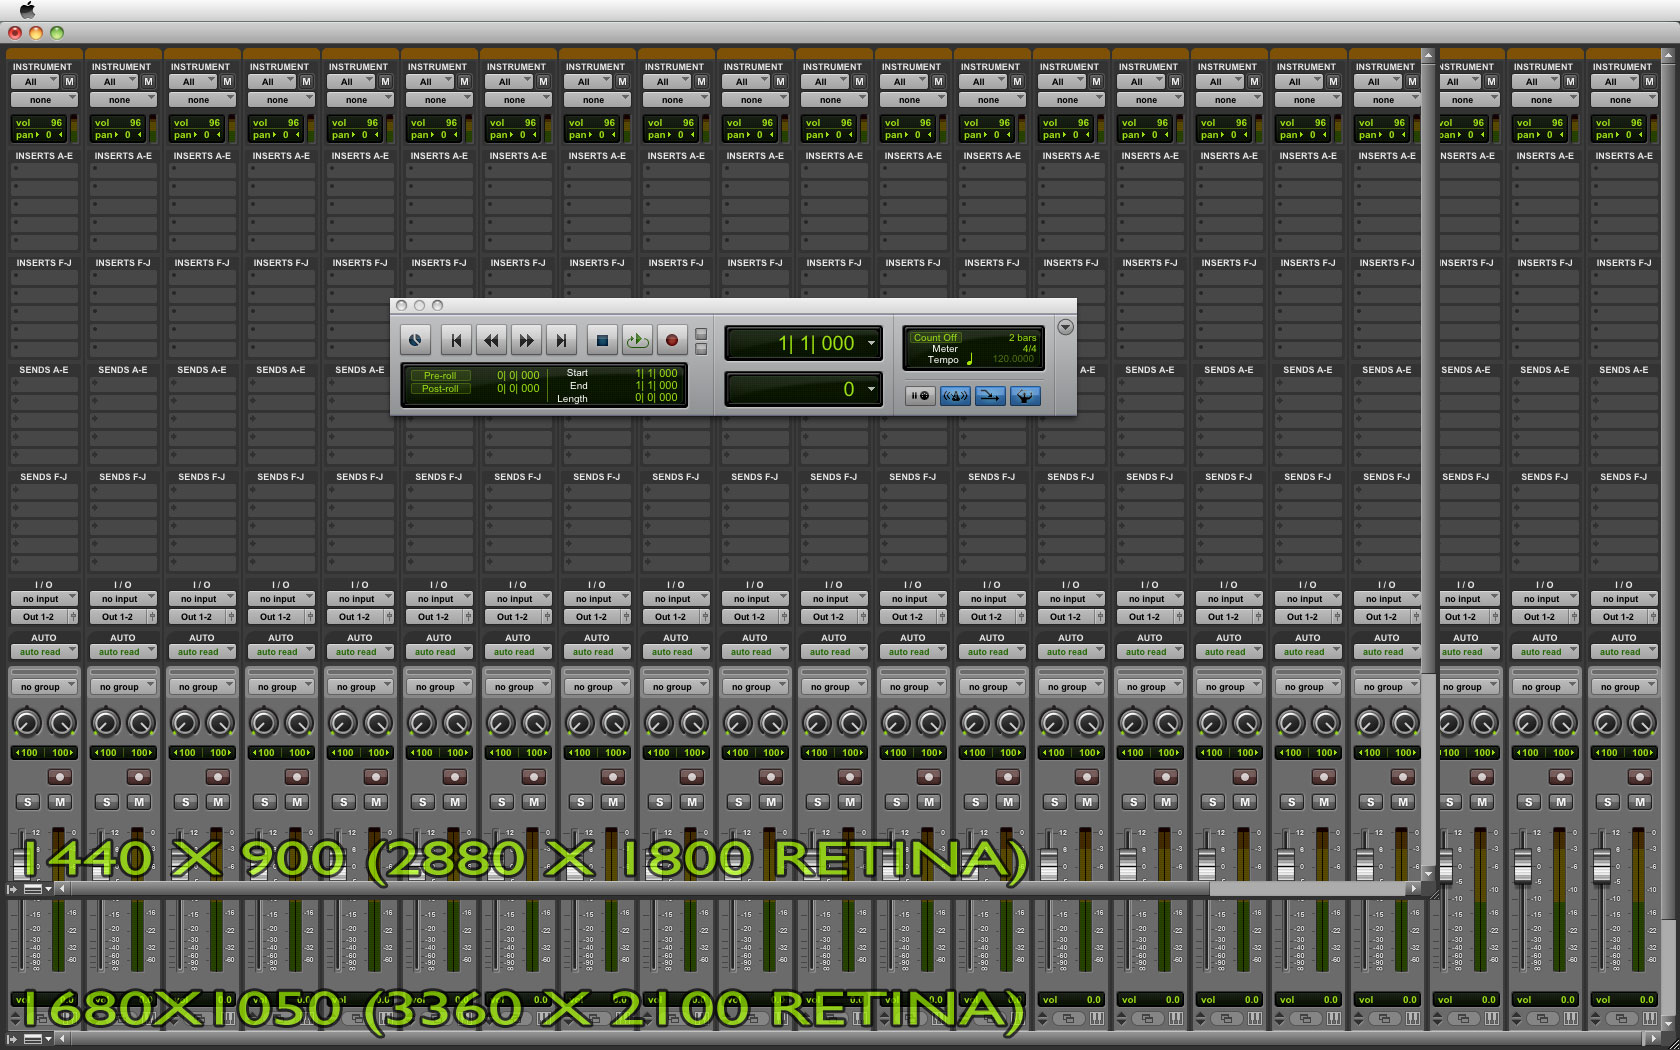Image resolution: width=1680 pixels, height=1050 pixels.
Task: Toggle the MIDI Merge button
Action: pos(990,396)
